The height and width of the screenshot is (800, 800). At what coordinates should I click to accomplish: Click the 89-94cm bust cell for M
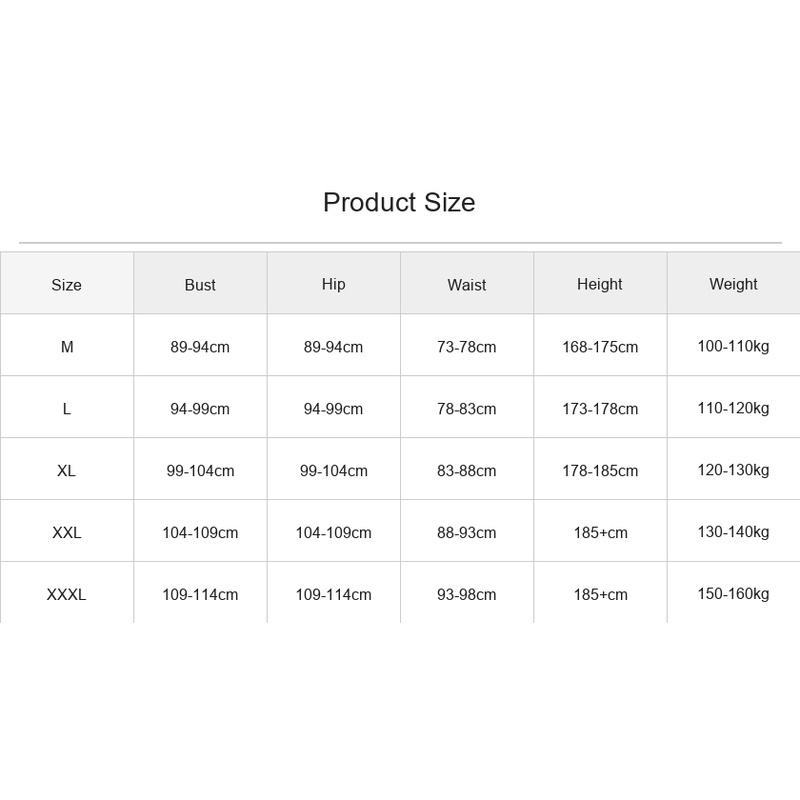(x=200, y=346)
